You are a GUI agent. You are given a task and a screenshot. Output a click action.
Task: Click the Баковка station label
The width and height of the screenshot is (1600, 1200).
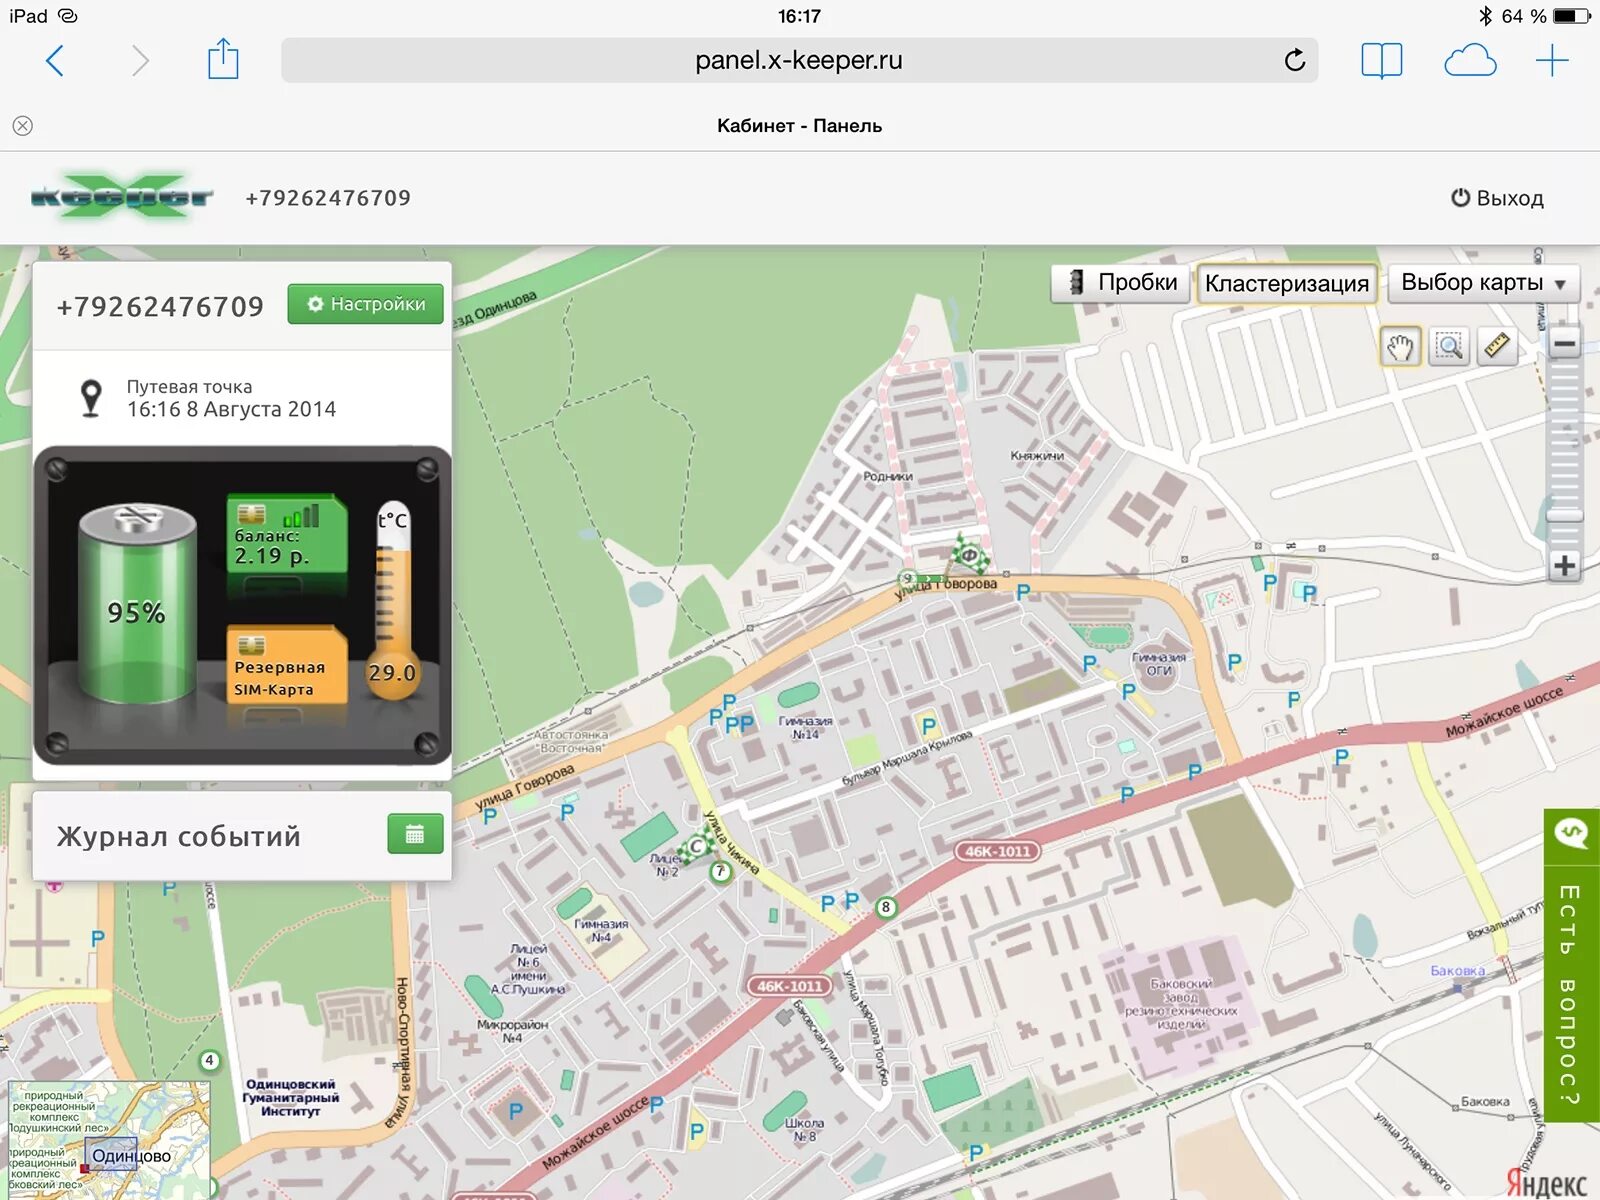pyautogui.click(x=1457, y=971)
